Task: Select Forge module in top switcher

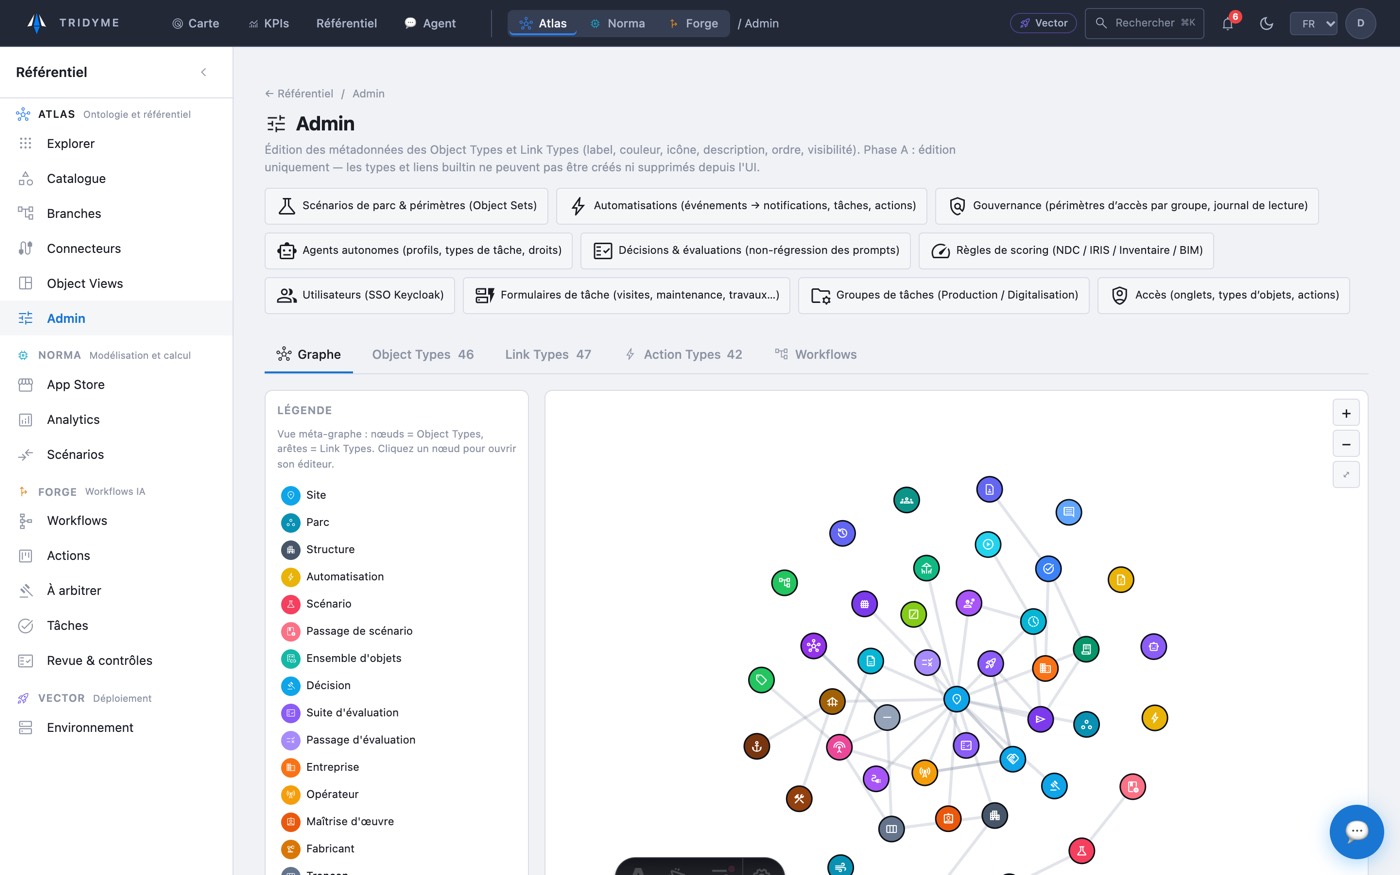Action: tap(693, 23)
